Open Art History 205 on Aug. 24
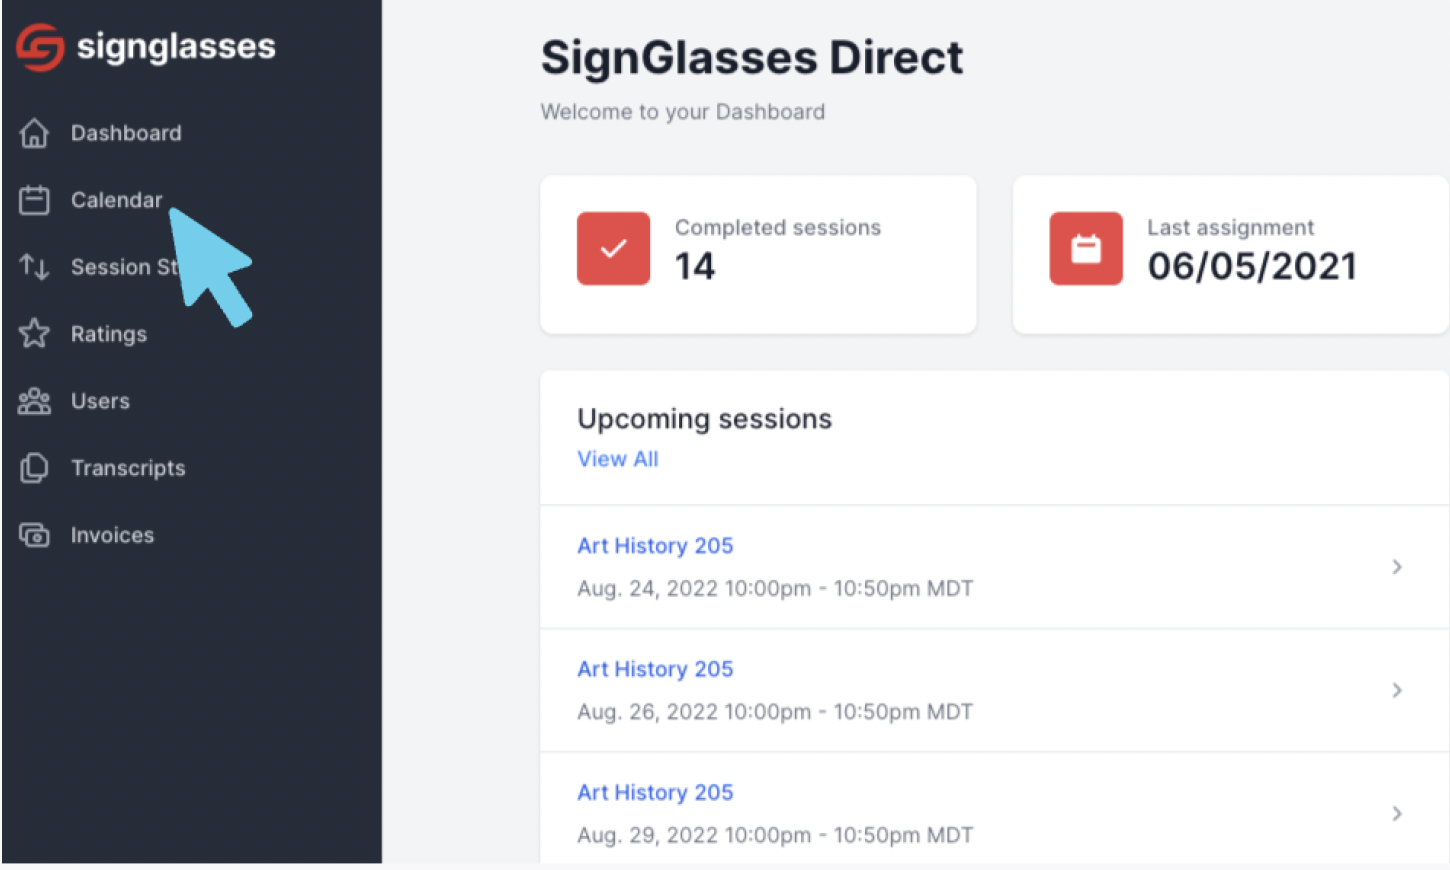 pyautogui.click(x=655, y=545)
